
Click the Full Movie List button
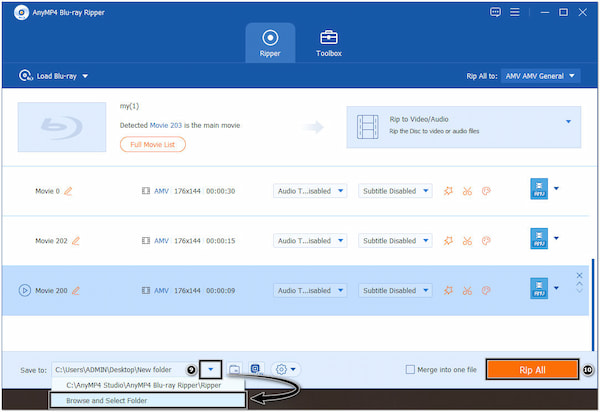(153, 144)
